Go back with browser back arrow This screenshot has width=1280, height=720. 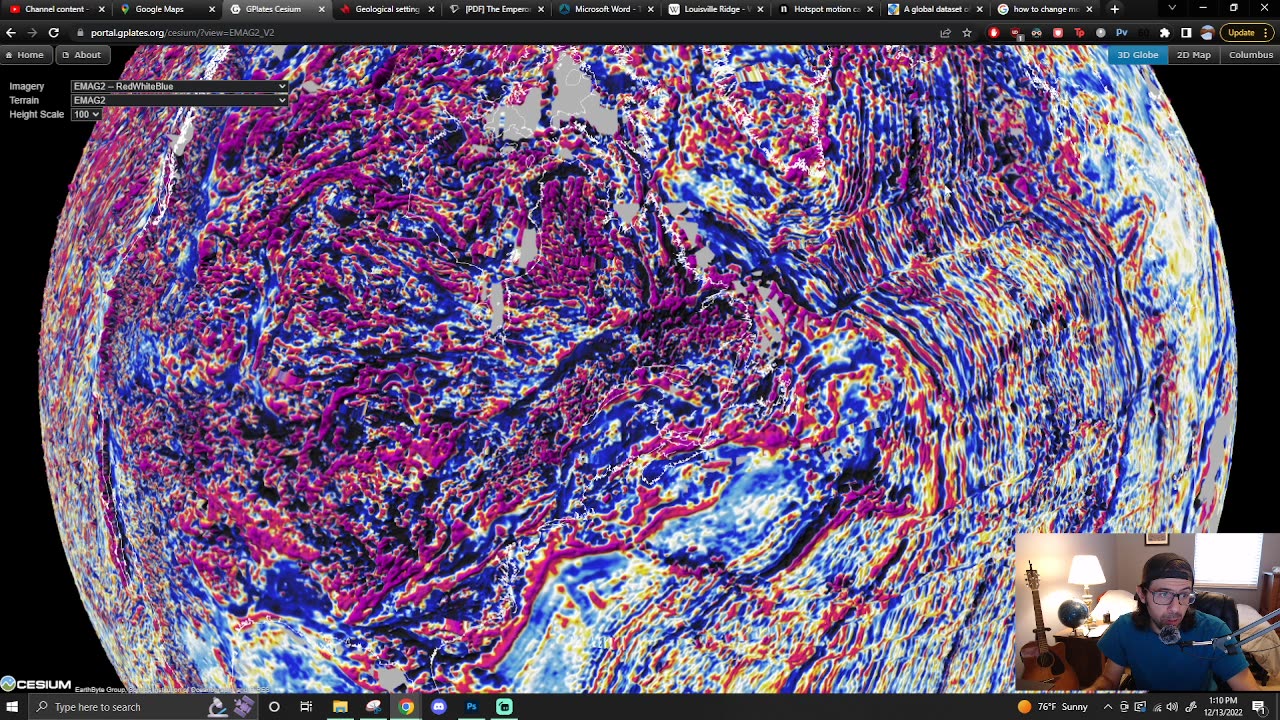pyautogui.click(x=11, y=32)
